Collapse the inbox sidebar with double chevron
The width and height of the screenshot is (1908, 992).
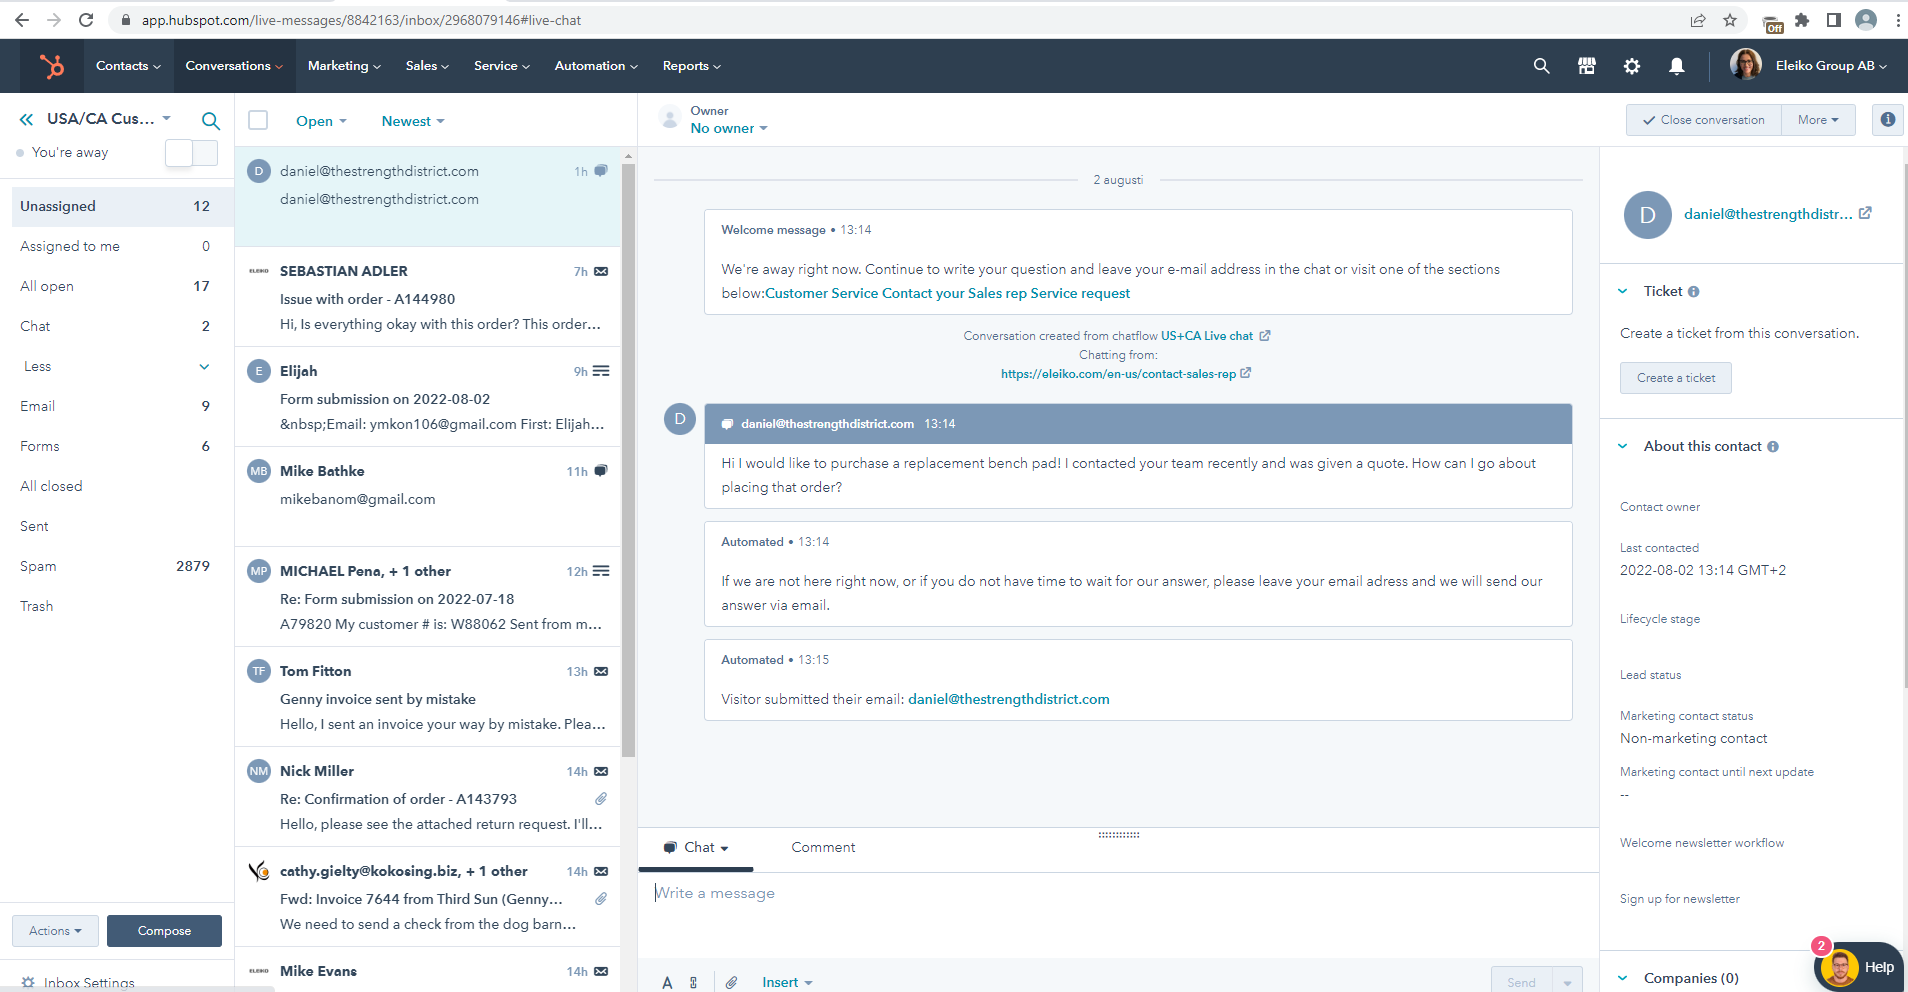[x=26, y=119]
